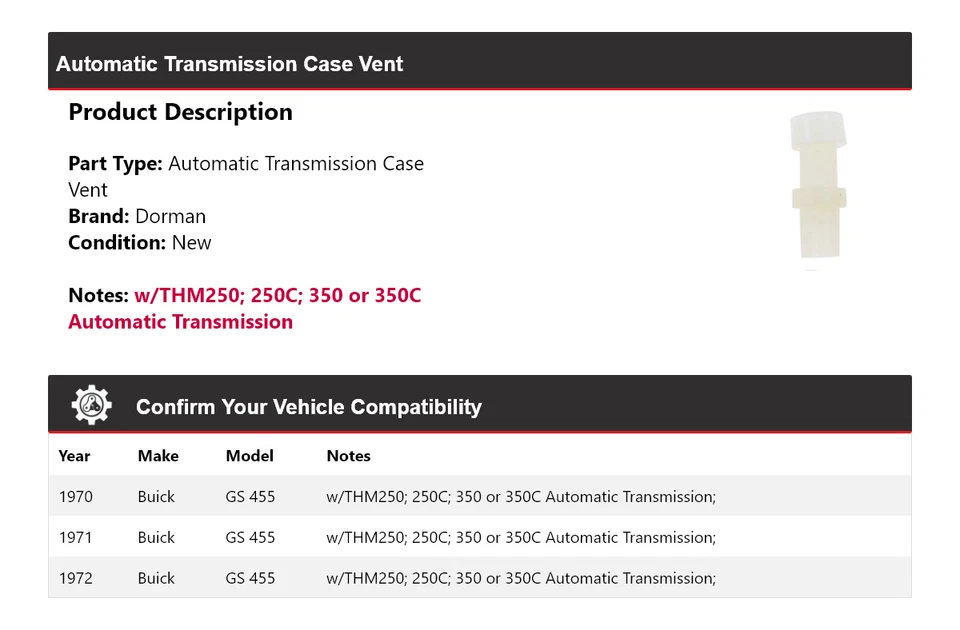Click GS 455 in the 1971 row
The height and width of the screenshot is (630, 960).
pos(250,538)
